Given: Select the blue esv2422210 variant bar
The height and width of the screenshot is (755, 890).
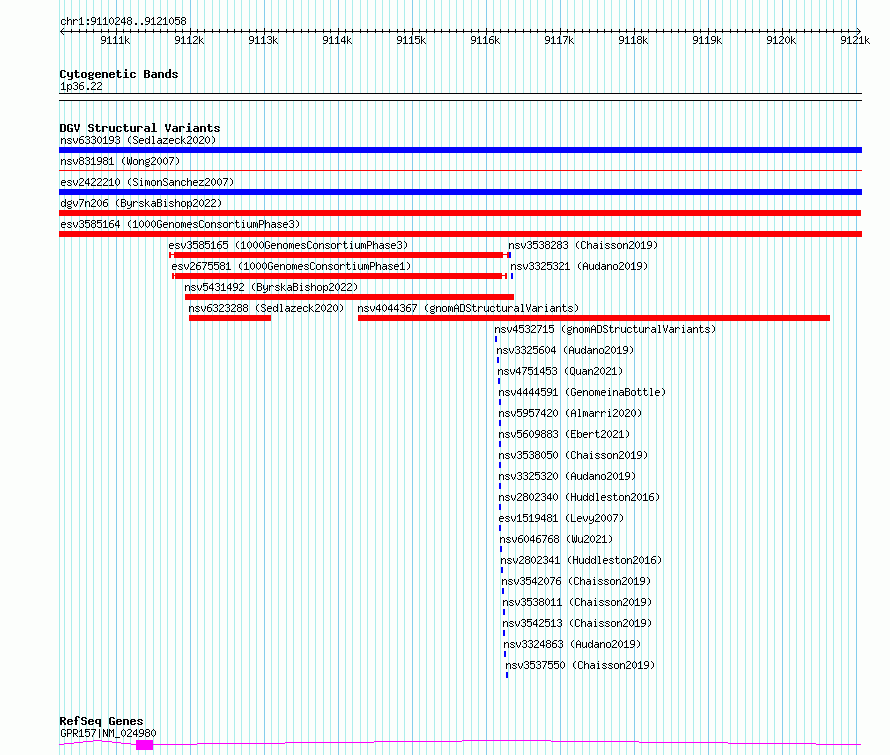Looking at the screenshot, I should point(460,192).
